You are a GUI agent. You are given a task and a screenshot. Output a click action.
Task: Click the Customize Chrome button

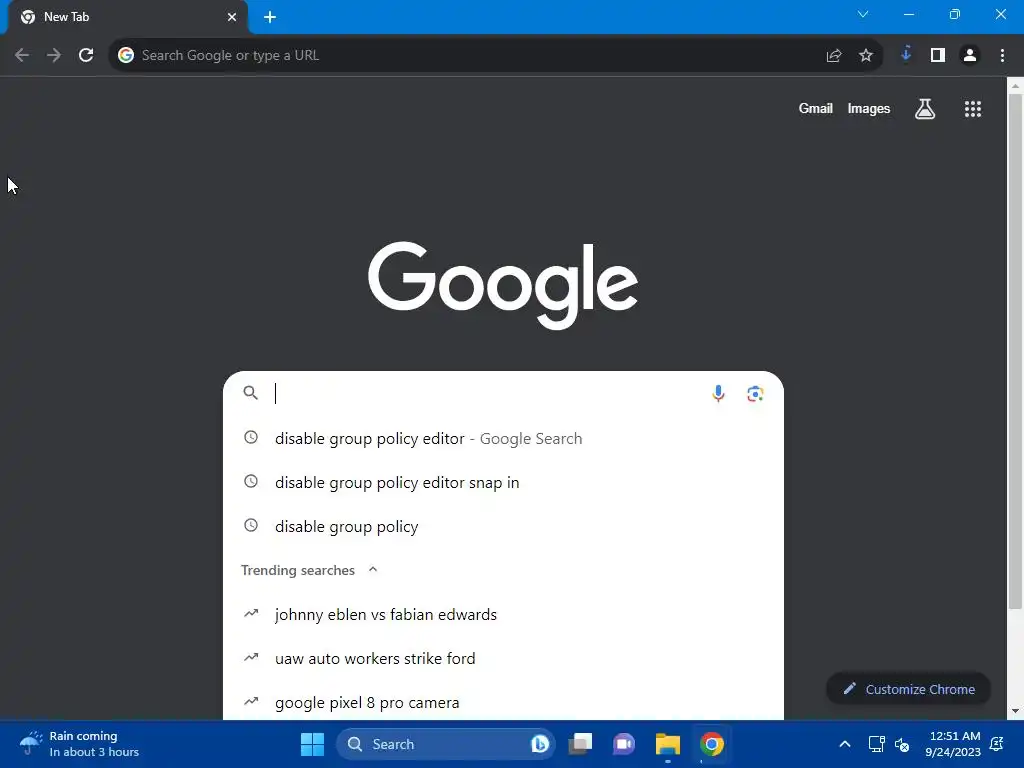pos(908,689)
